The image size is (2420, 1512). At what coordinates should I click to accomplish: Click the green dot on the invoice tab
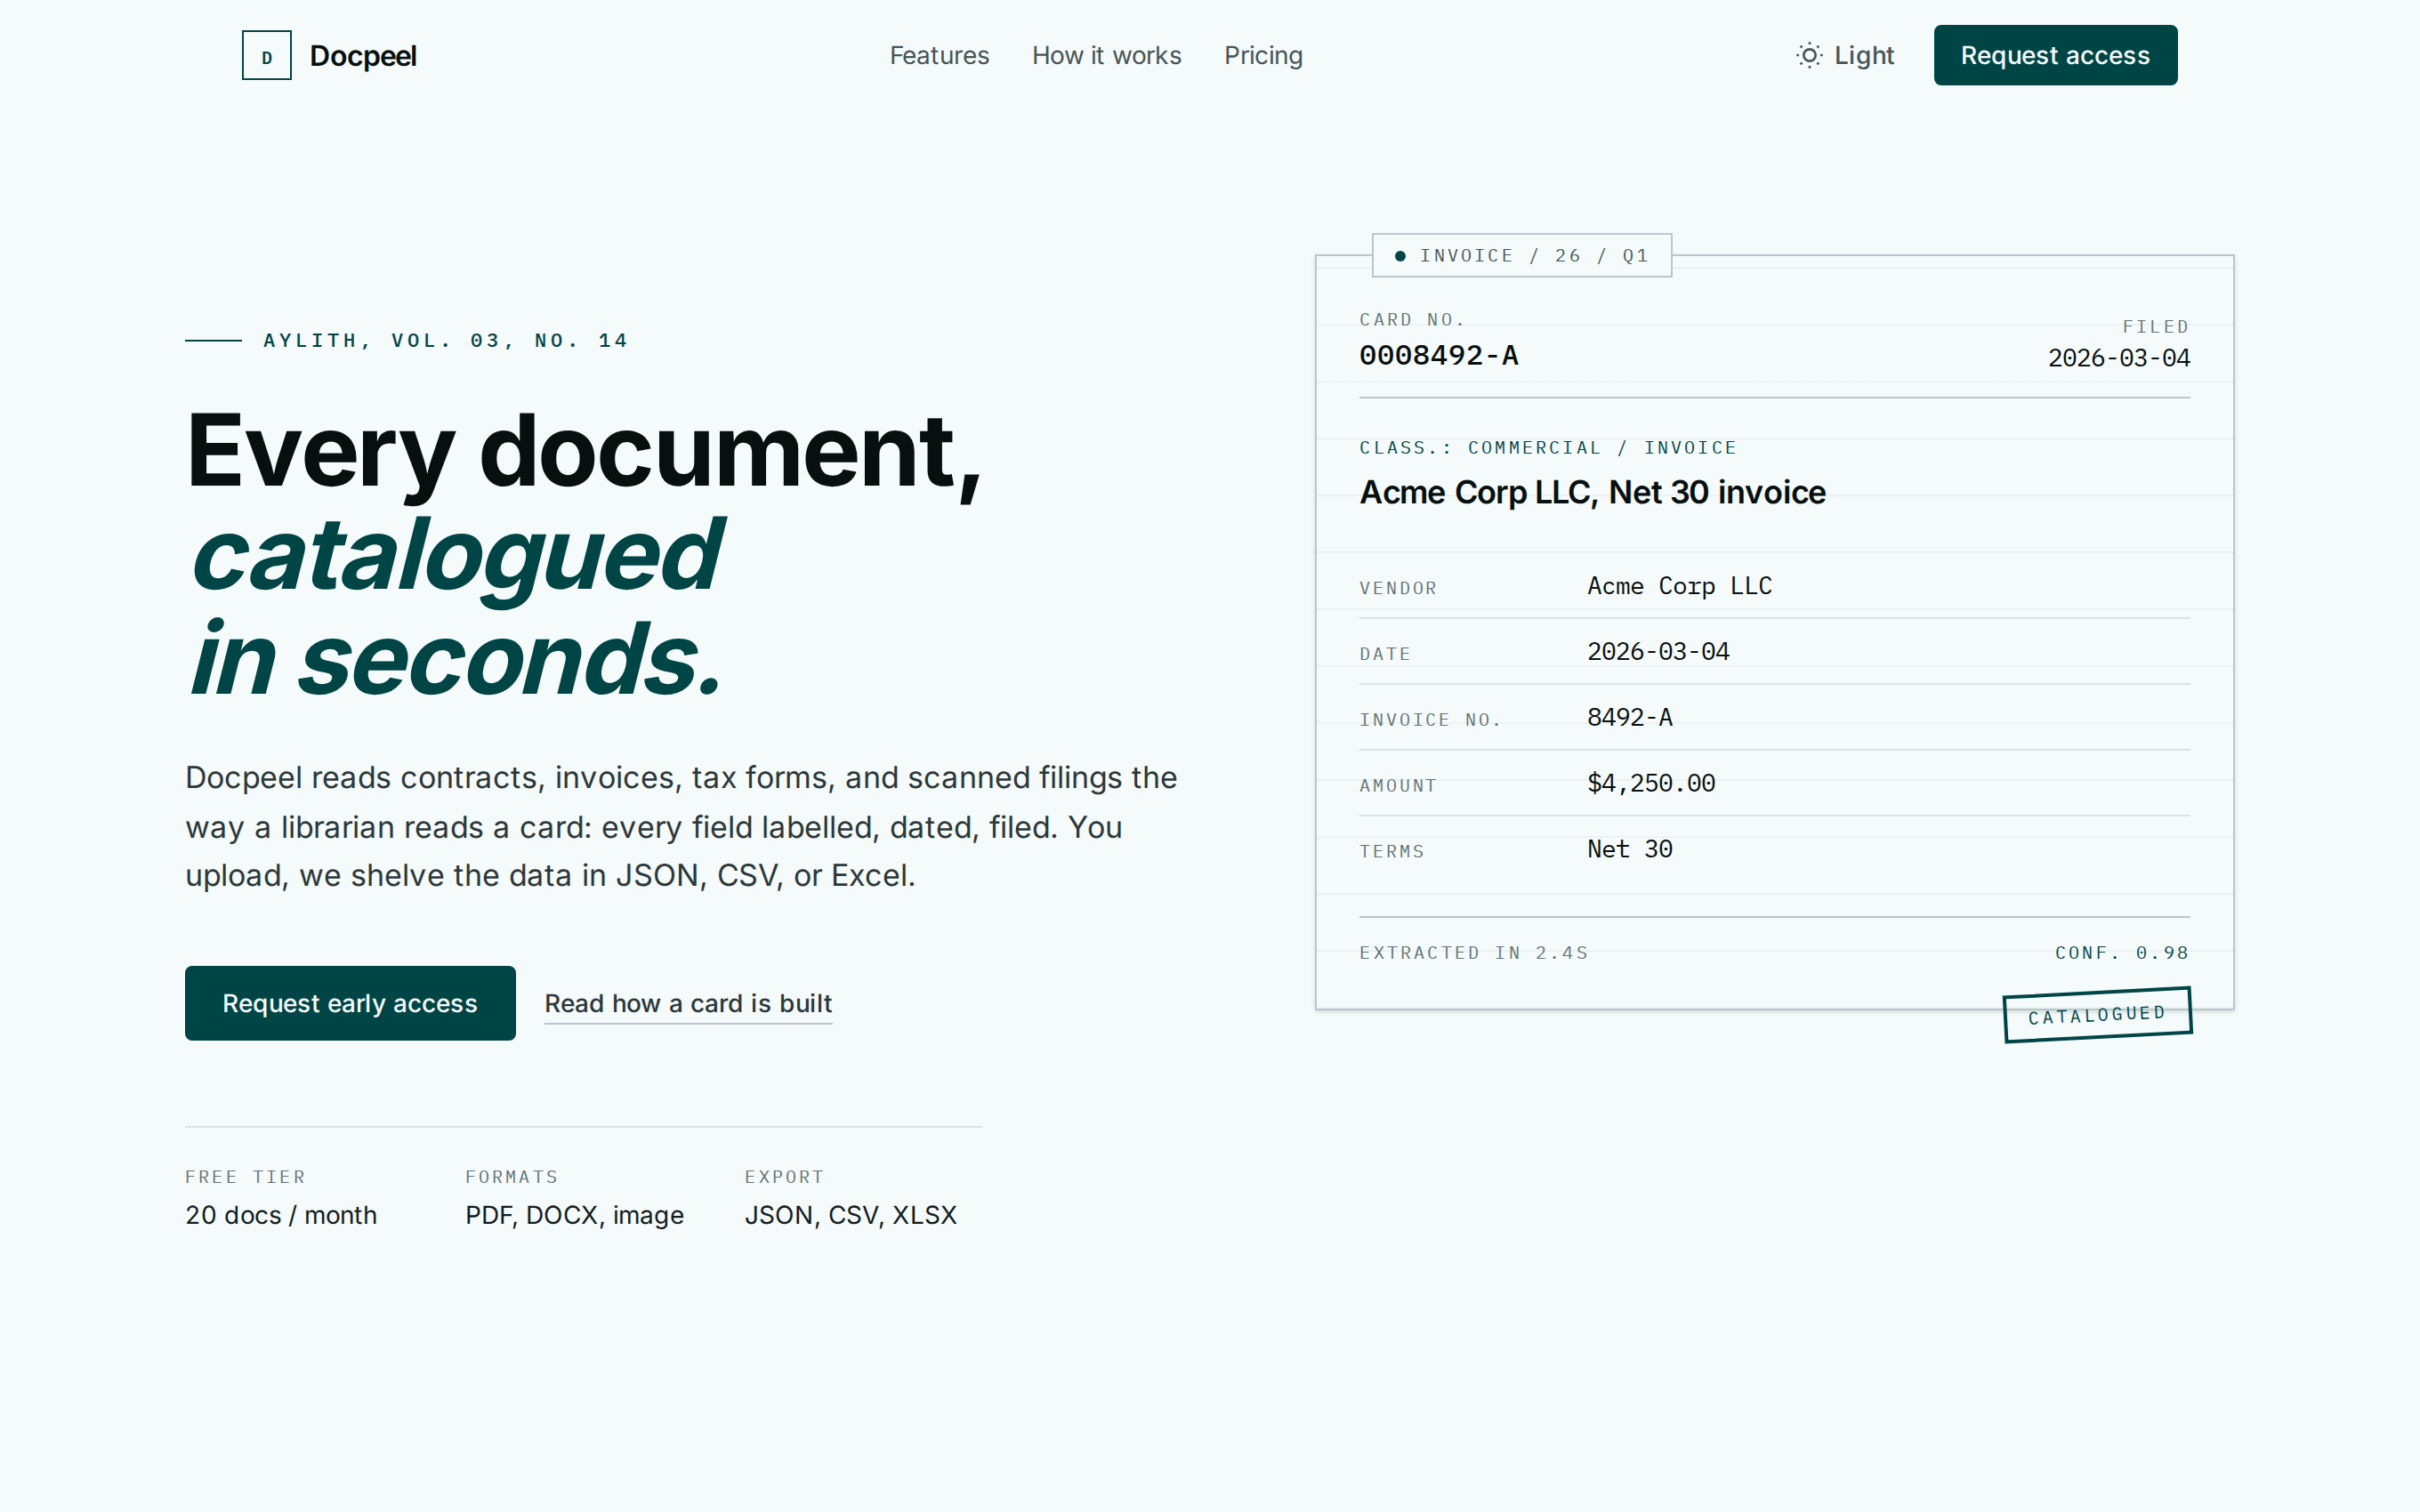tap(1400, 256)
